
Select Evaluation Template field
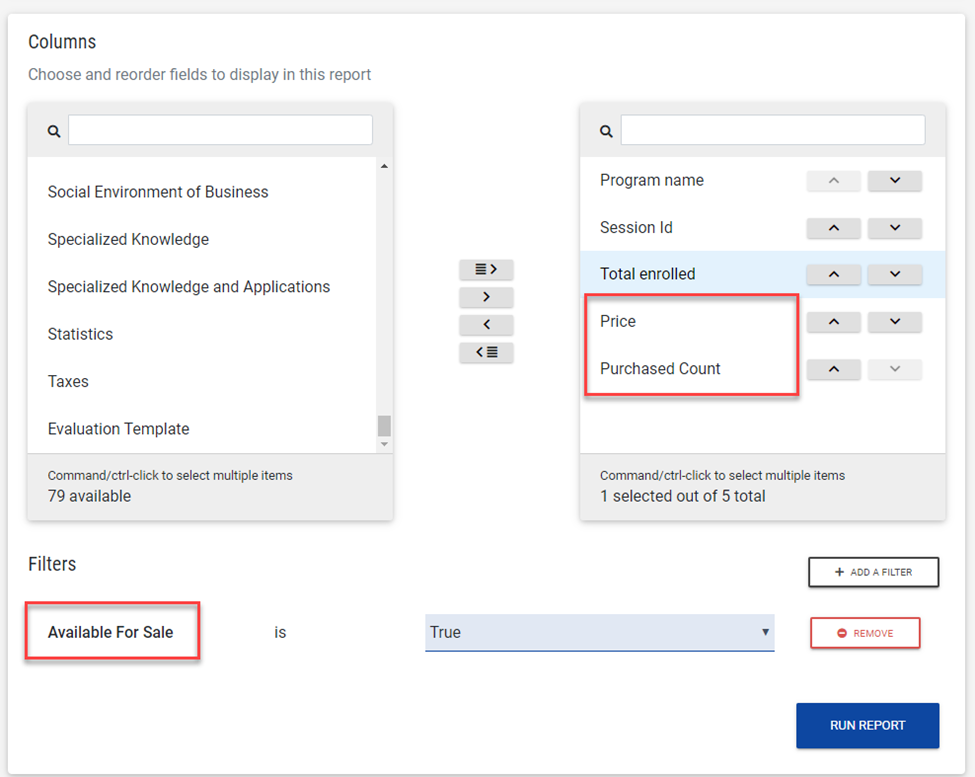[118, 429]
